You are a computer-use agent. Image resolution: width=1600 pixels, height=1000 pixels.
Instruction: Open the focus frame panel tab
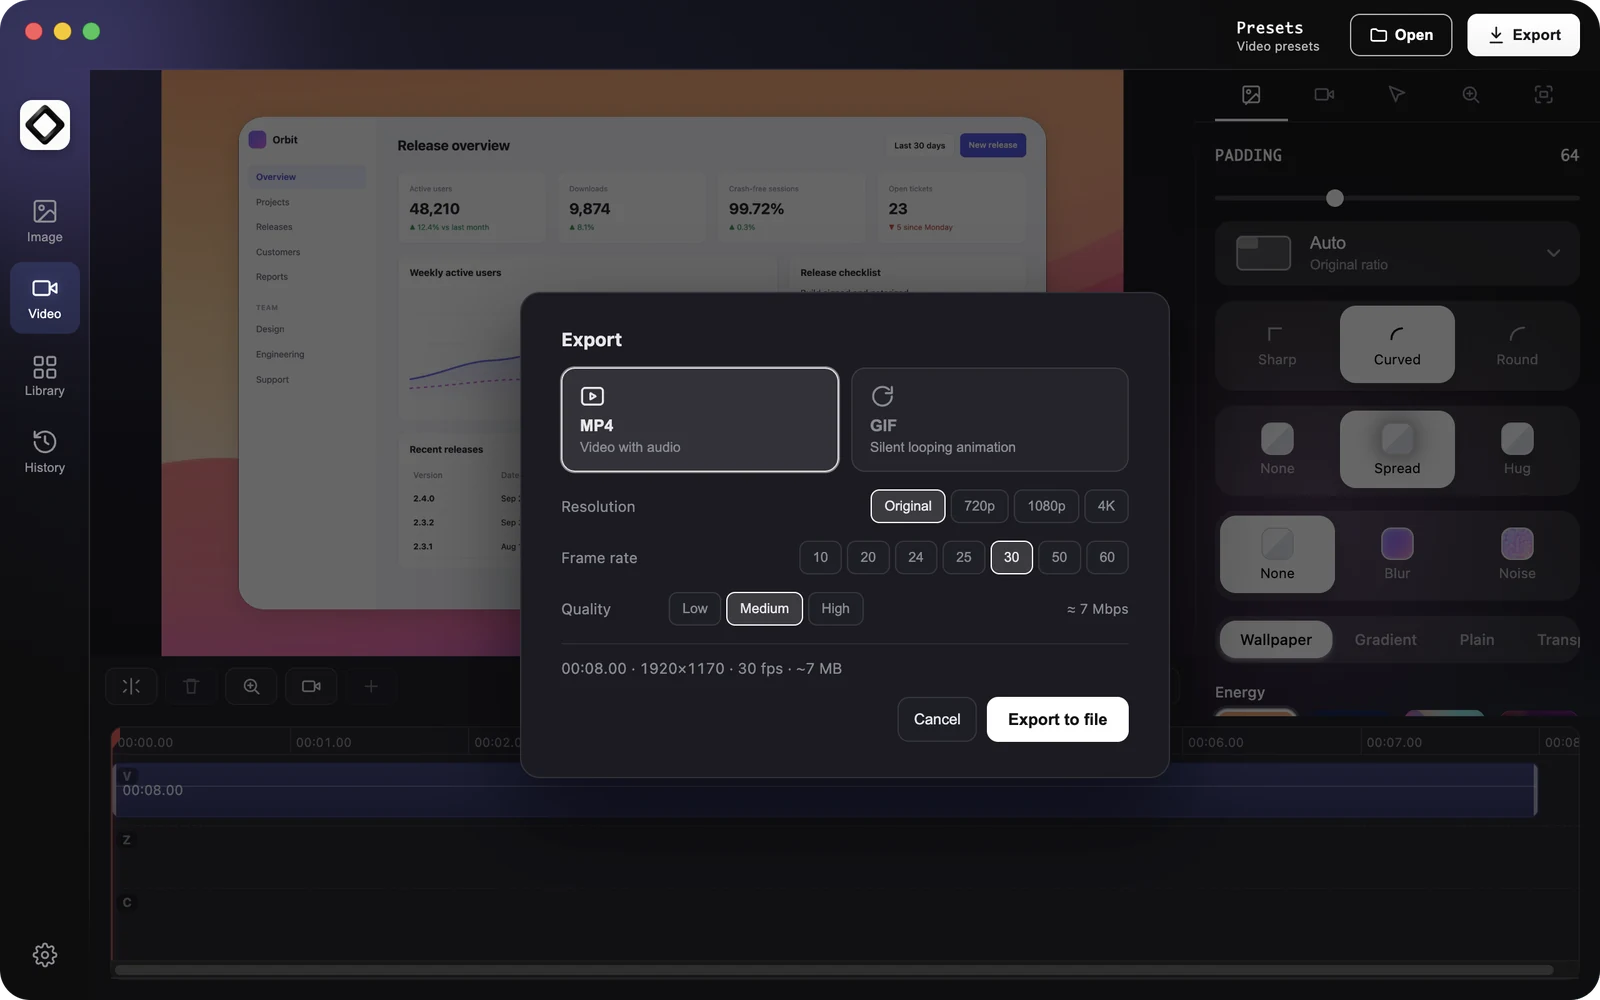(x=1543, y=95)
